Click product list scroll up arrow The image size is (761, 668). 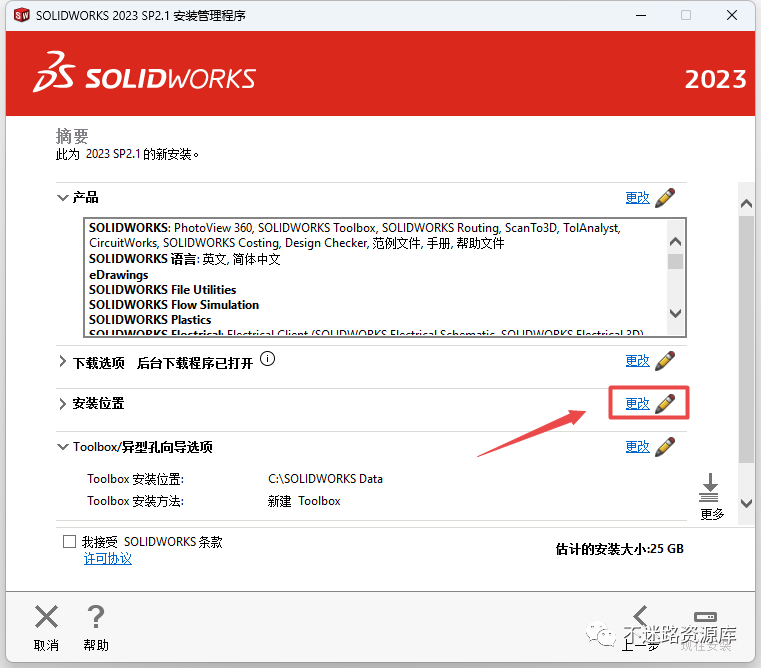point(675,241)
